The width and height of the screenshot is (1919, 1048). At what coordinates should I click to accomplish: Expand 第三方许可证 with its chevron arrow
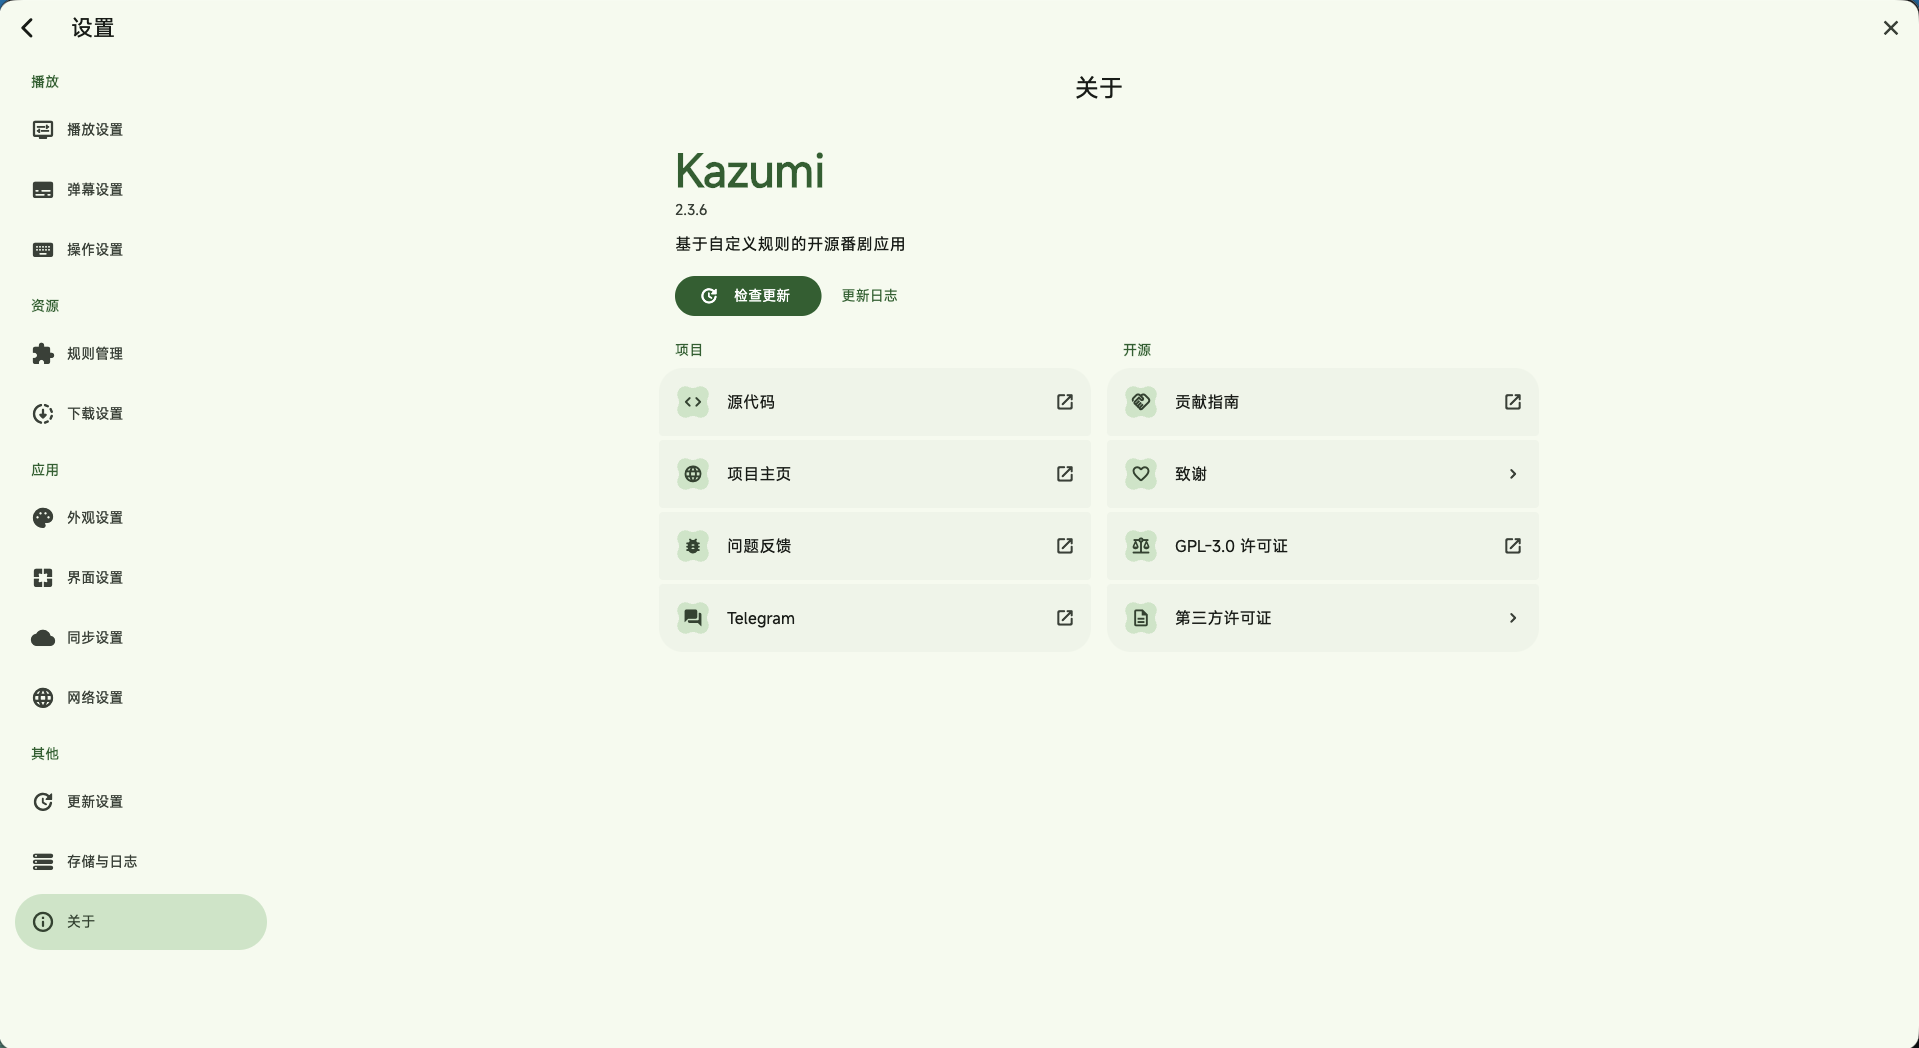(1513, 618)
